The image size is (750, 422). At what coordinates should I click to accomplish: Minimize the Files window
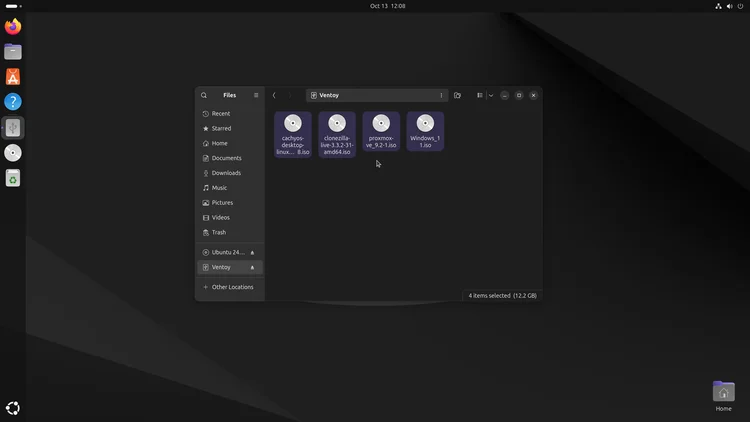click(505, 95)
